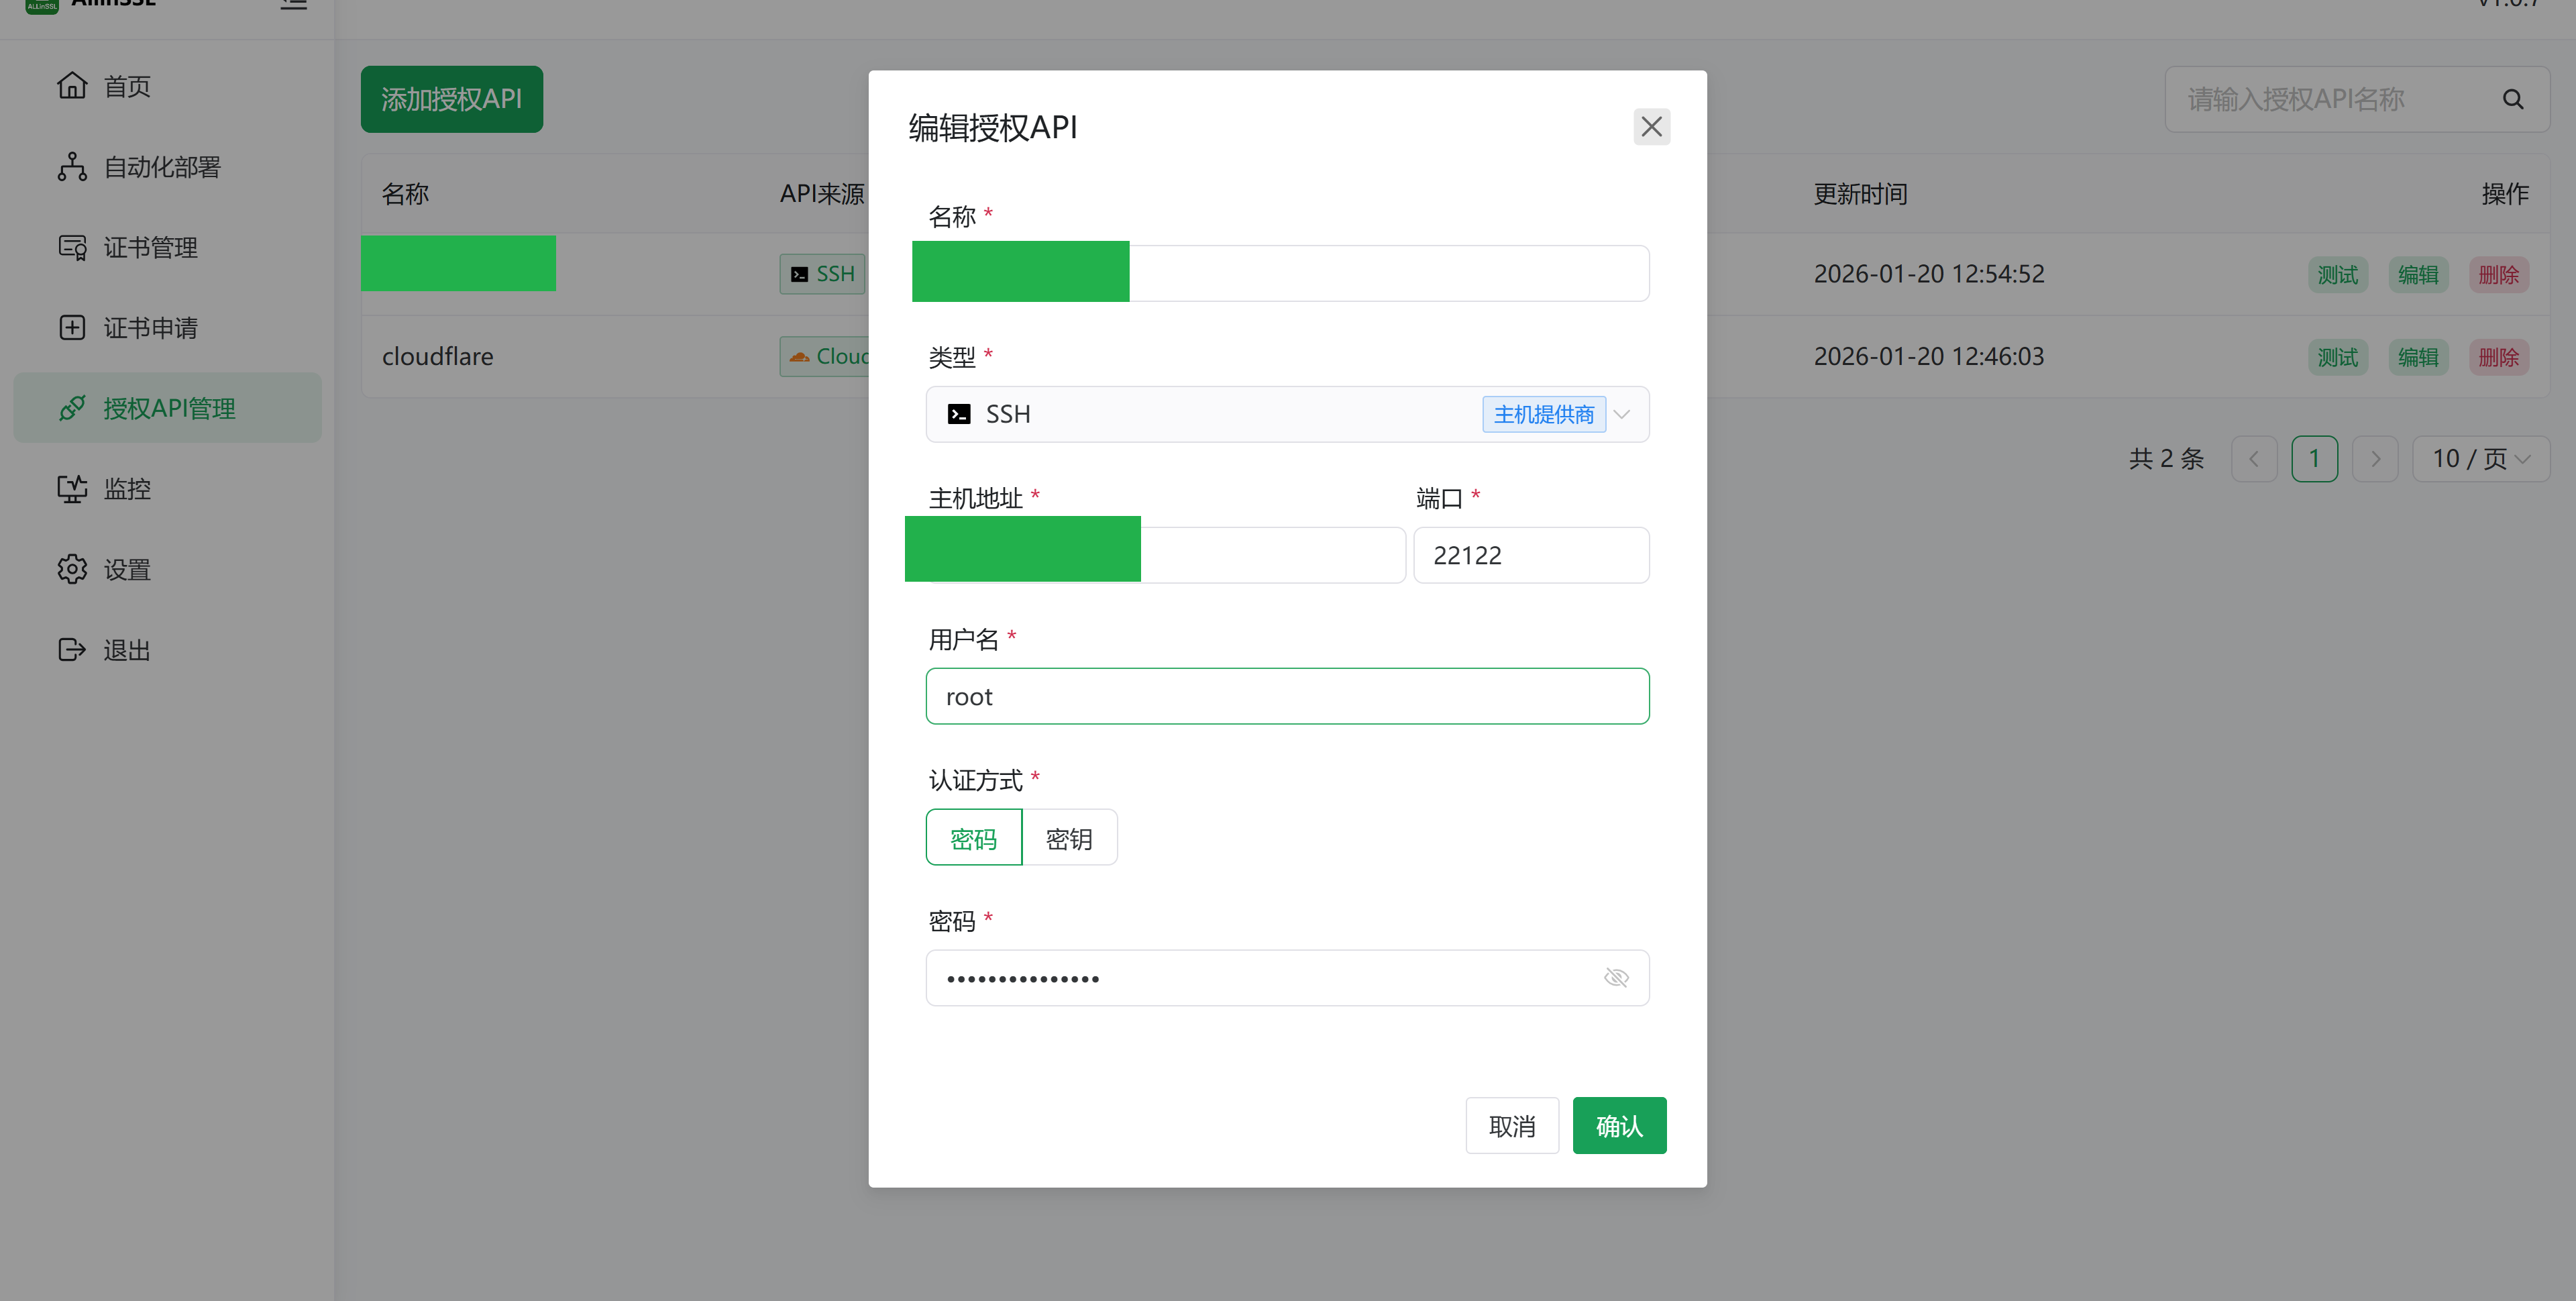Focus the 密码 input field
The image size is (2576, 1301).
pos(1287,977)
